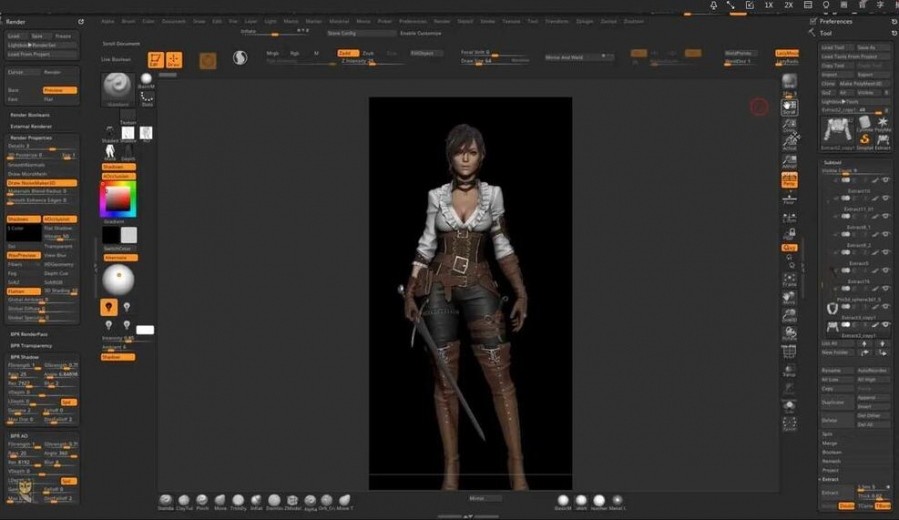The image size is (899, 520).
Task: Select the PolyMesh star tool thumbnail
Action: (882, 124)
